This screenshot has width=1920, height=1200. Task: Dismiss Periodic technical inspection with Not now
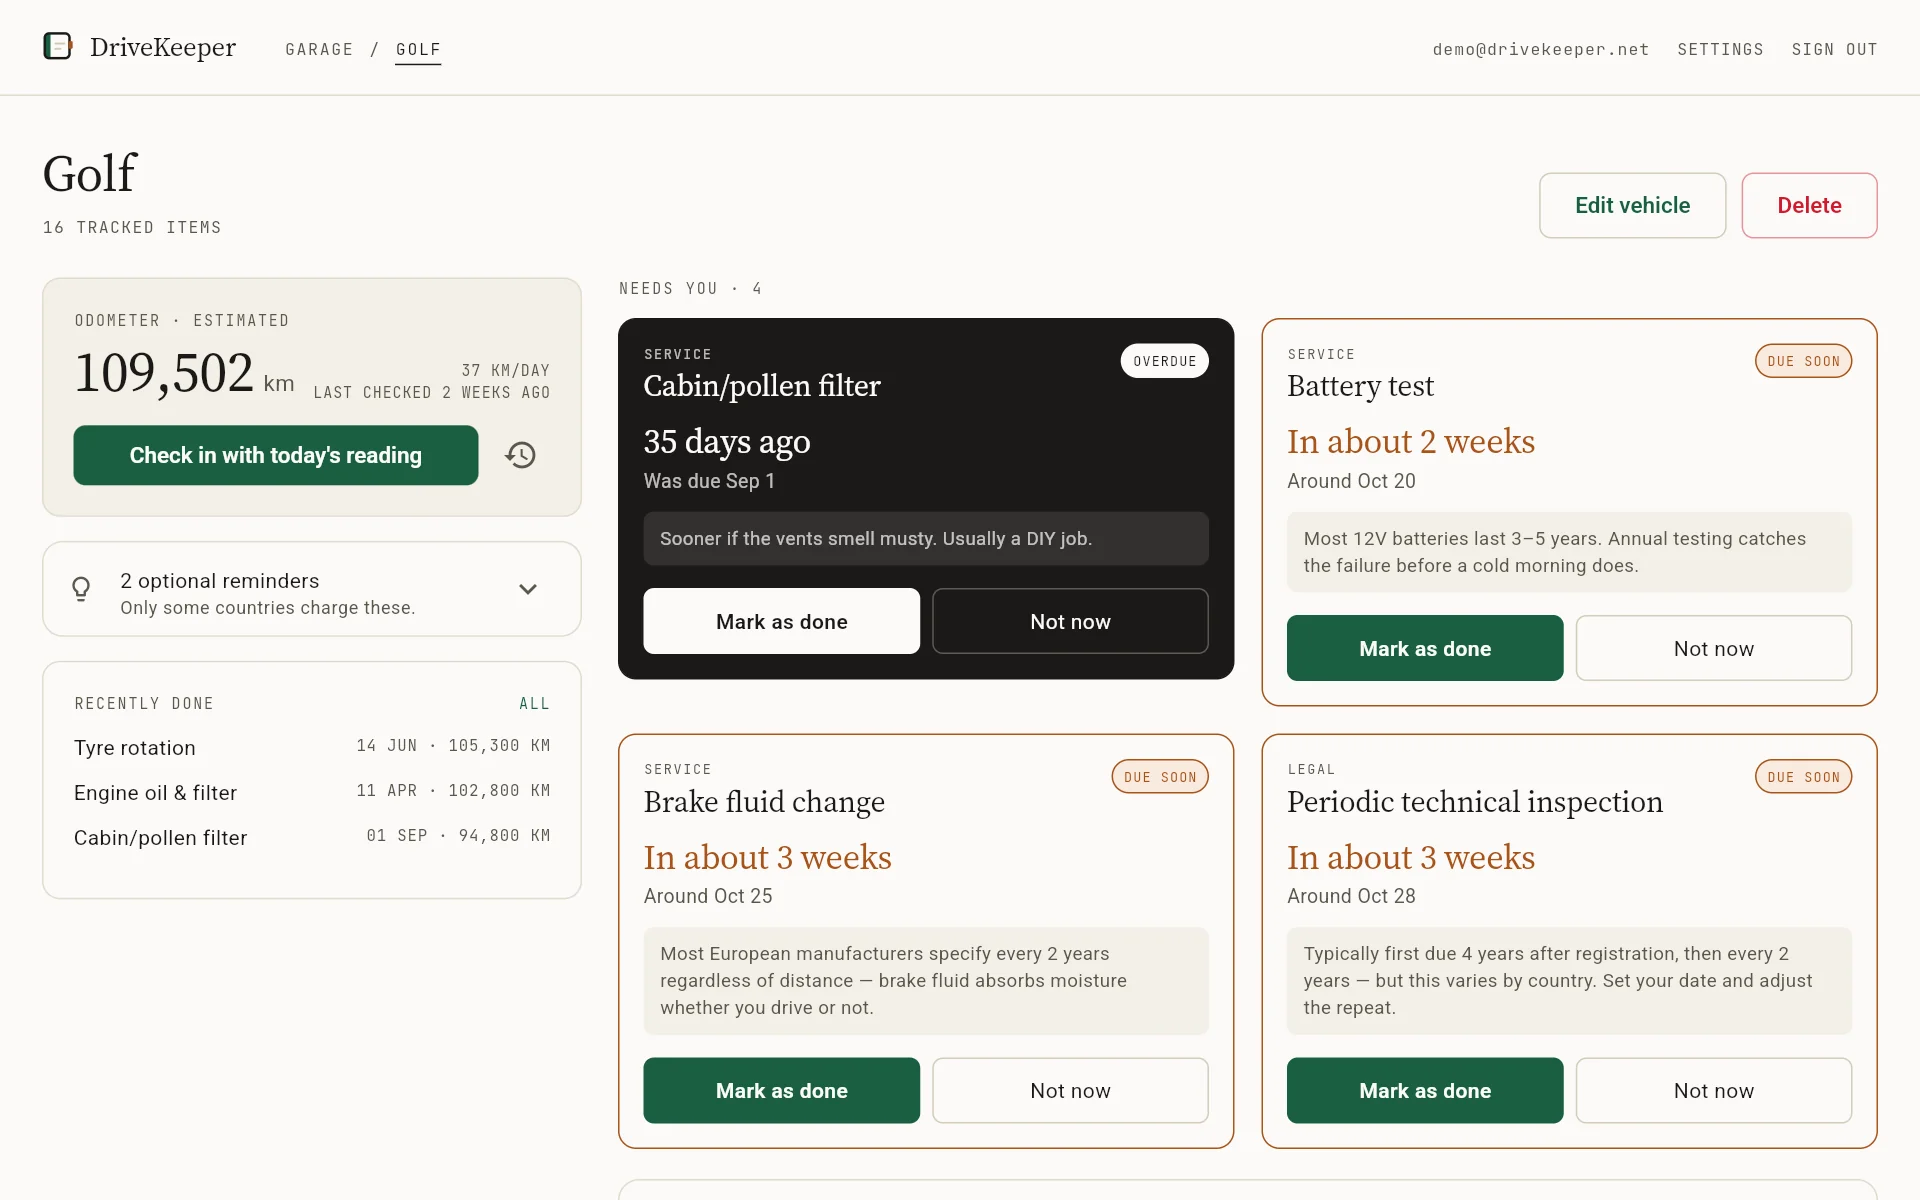pos(1713,1090)
